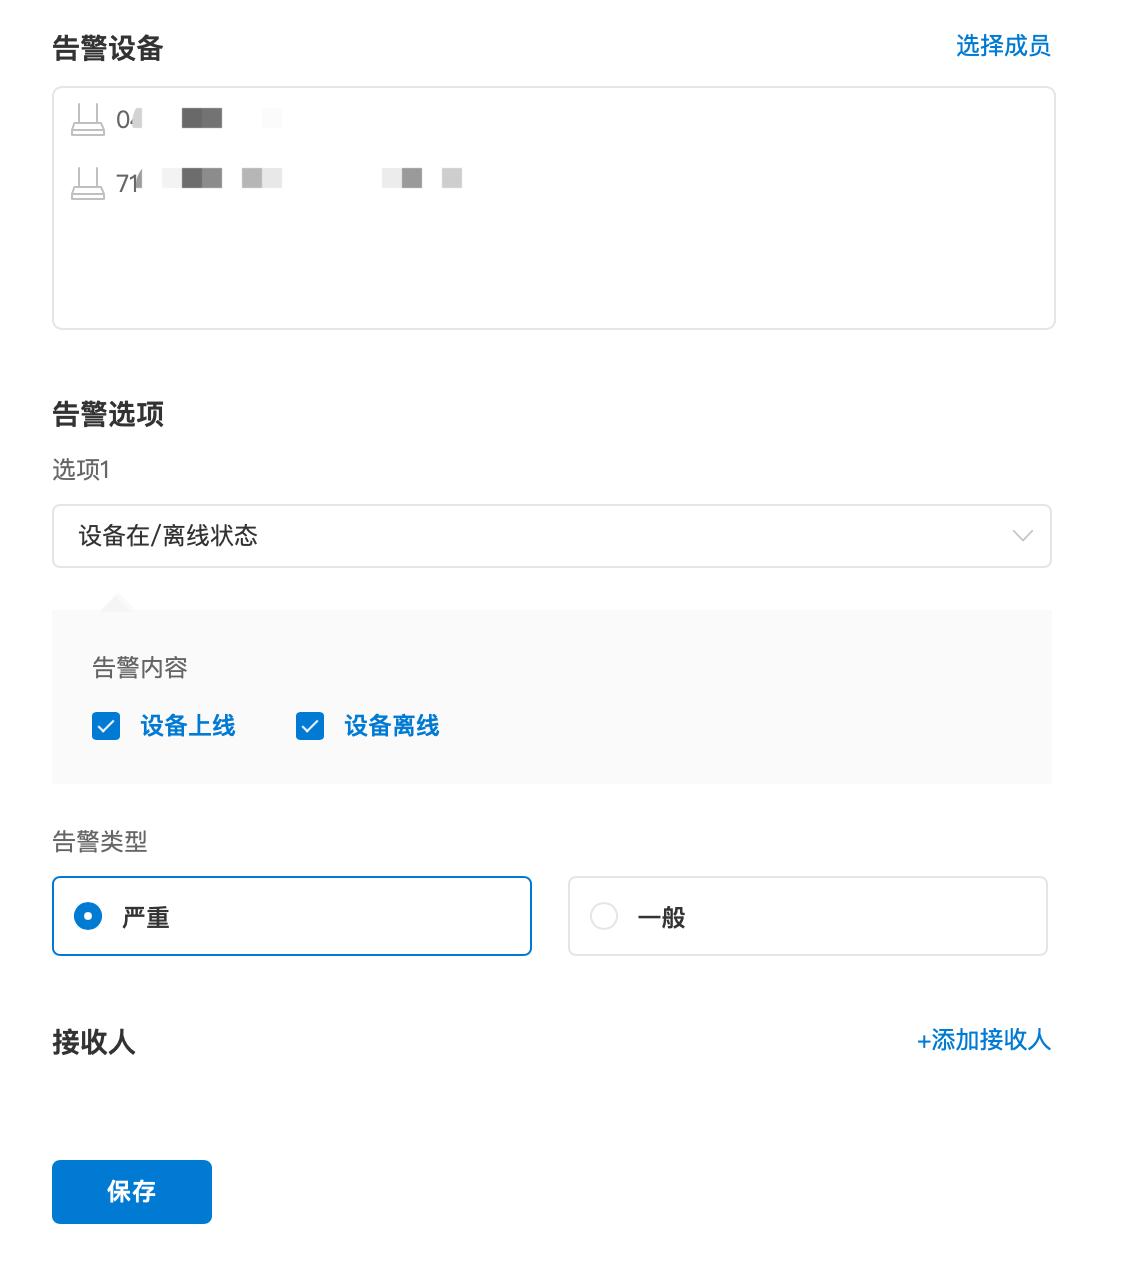Click +添加接收人 to add a recipient
The height and width of the screenshot is (1264, 1132).
pos(984,1041)
